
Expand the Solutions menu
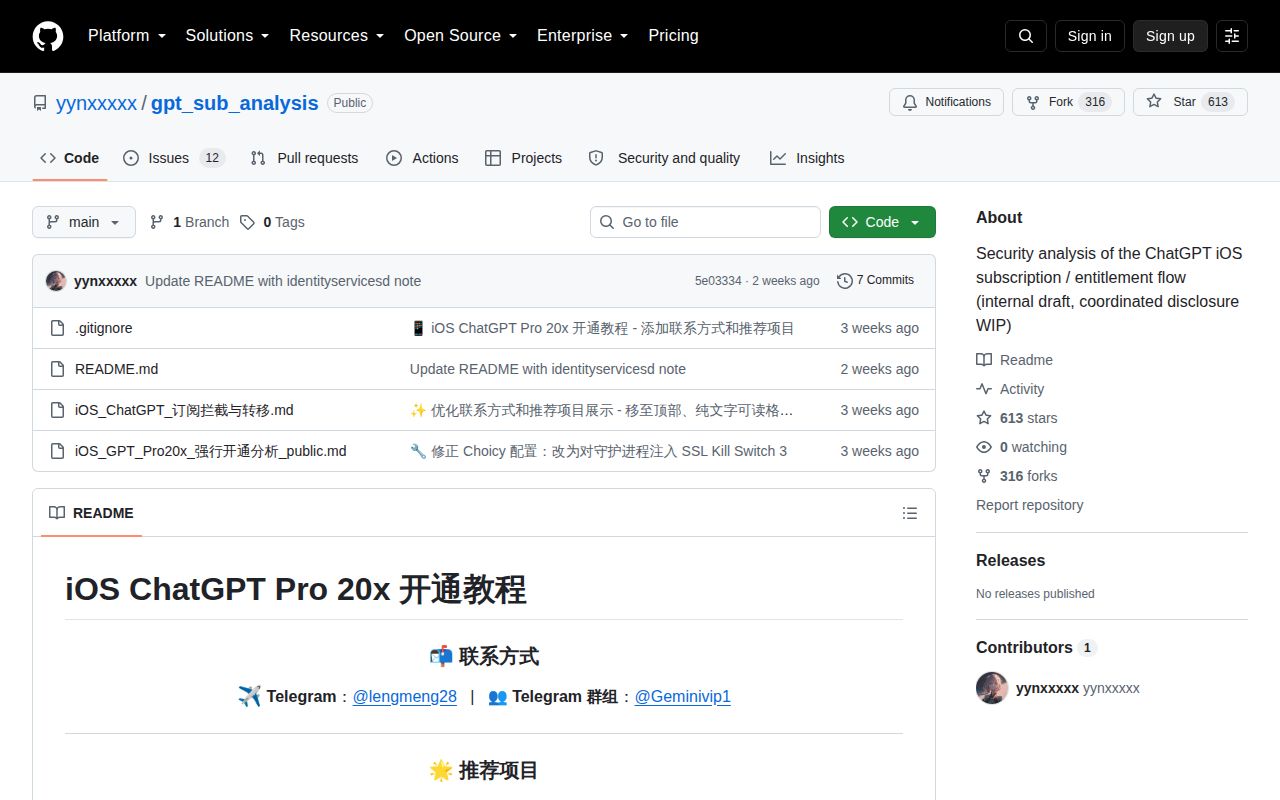pyautogui.click(x=228, y=36)
